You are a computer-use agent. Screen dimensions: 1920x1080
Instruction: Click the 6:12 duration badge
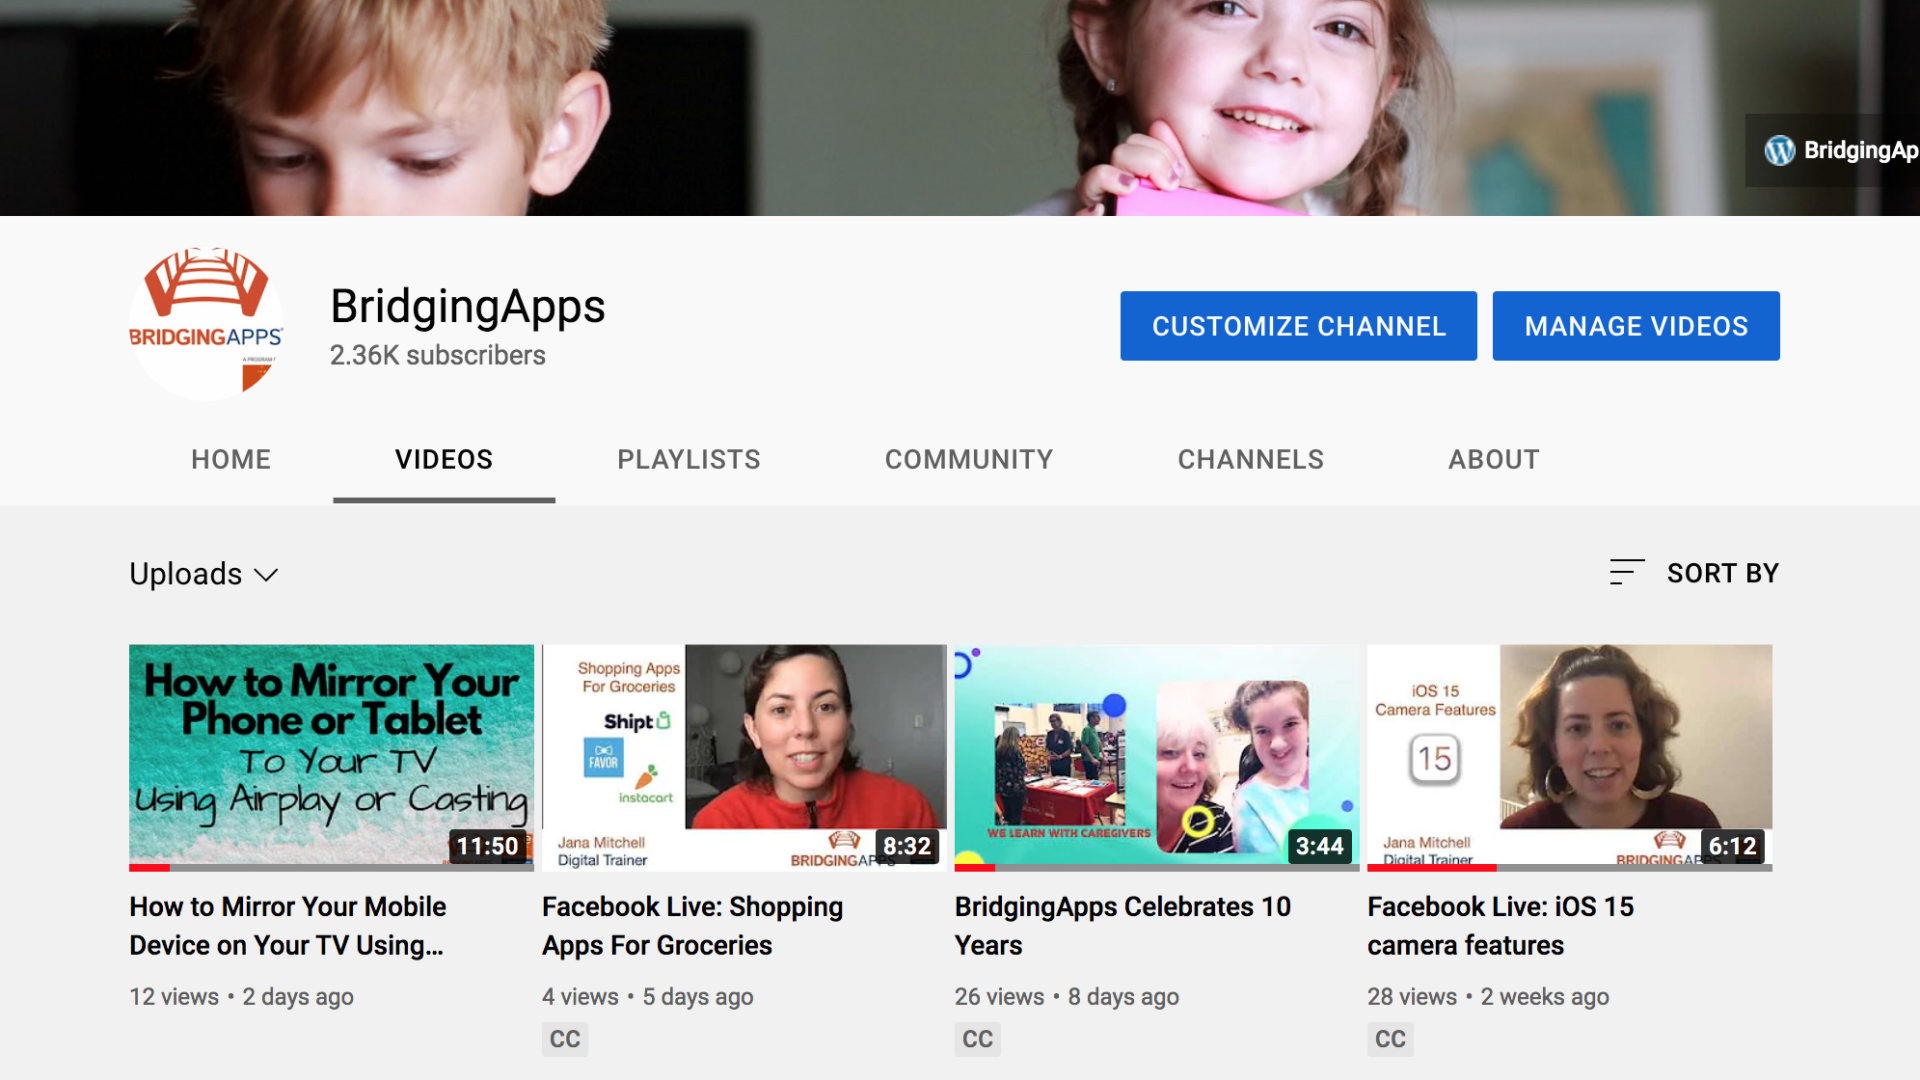tap(1732, 846)
